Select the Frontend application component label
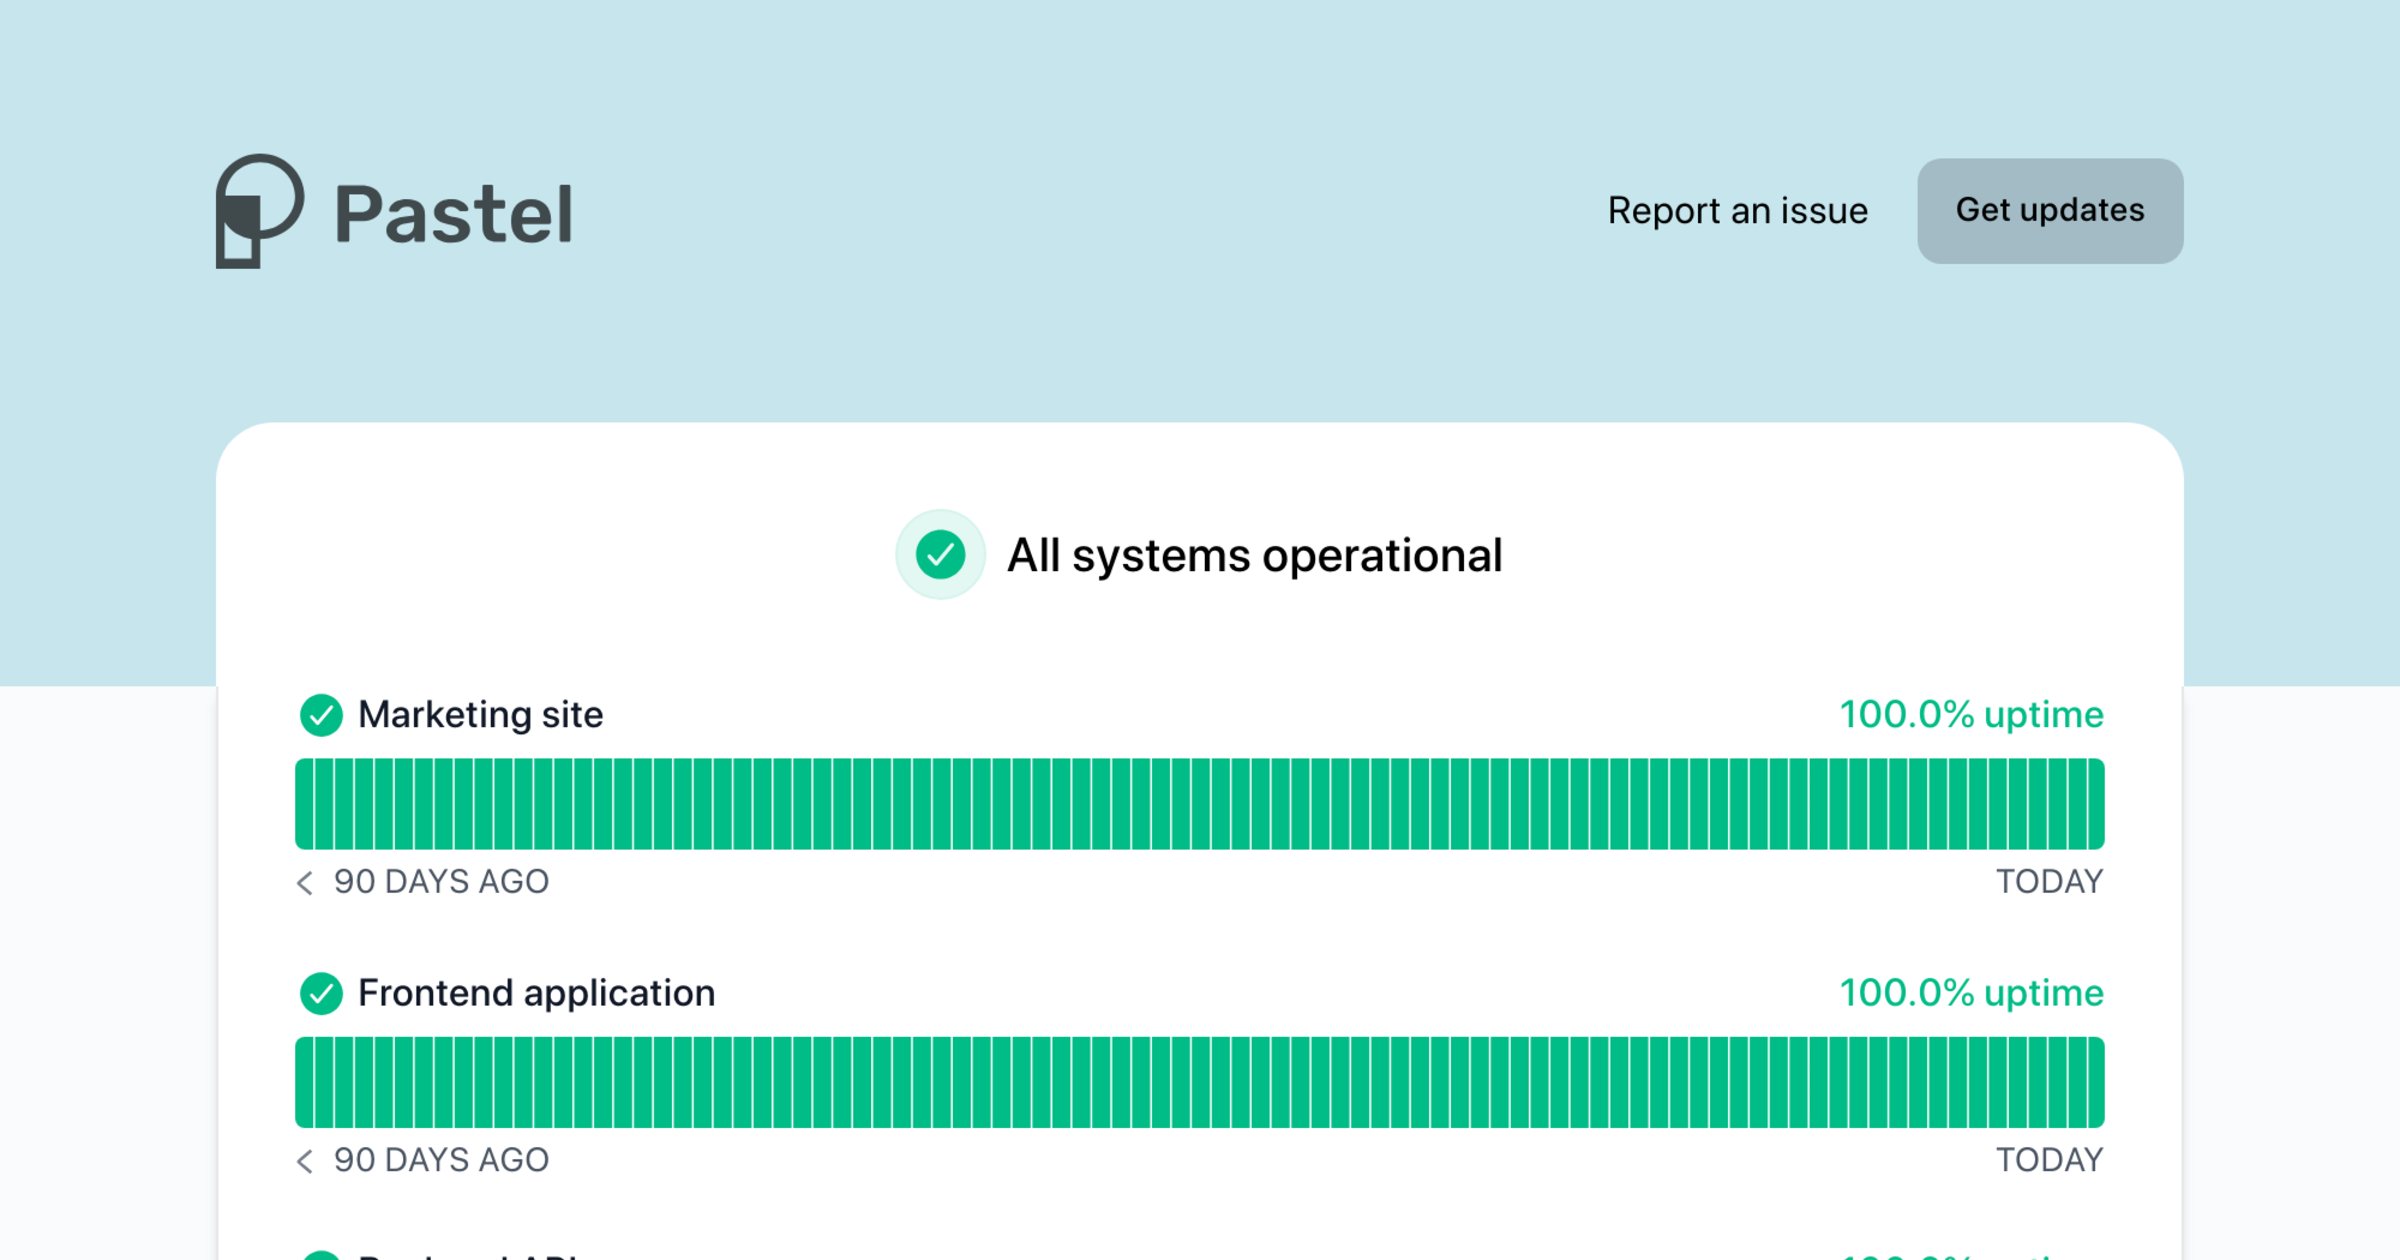 click(x=536, y=993)
